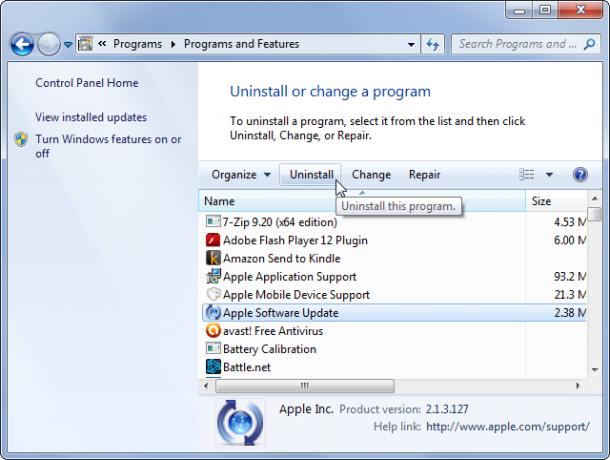Select Apple Application Support
This screenshot has height=460, width=610.
394,277
